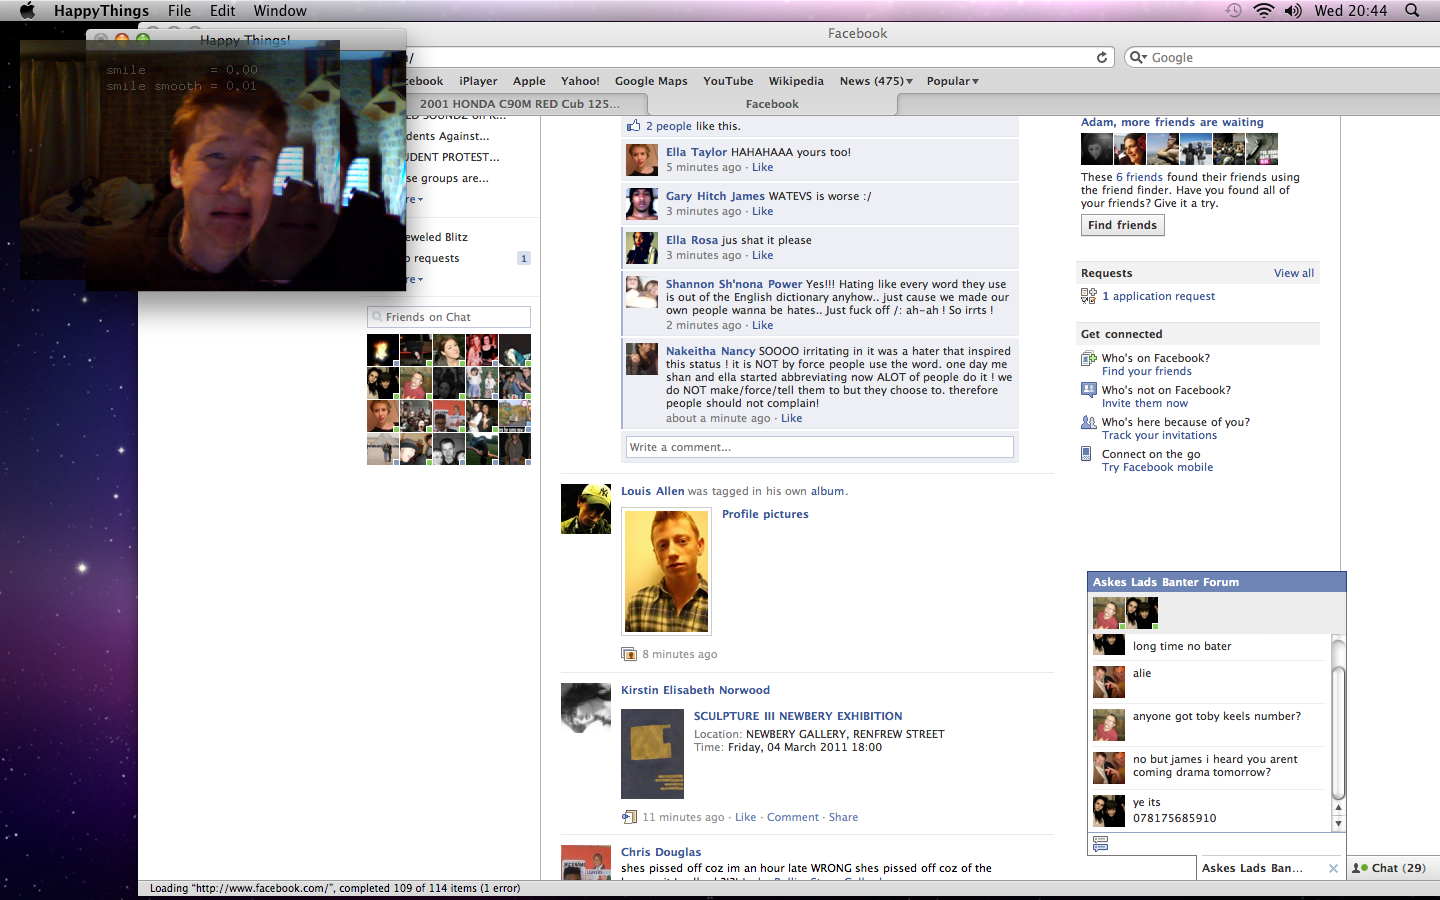
Task: Click Share on the Sculpture III post
Action: 843,817
